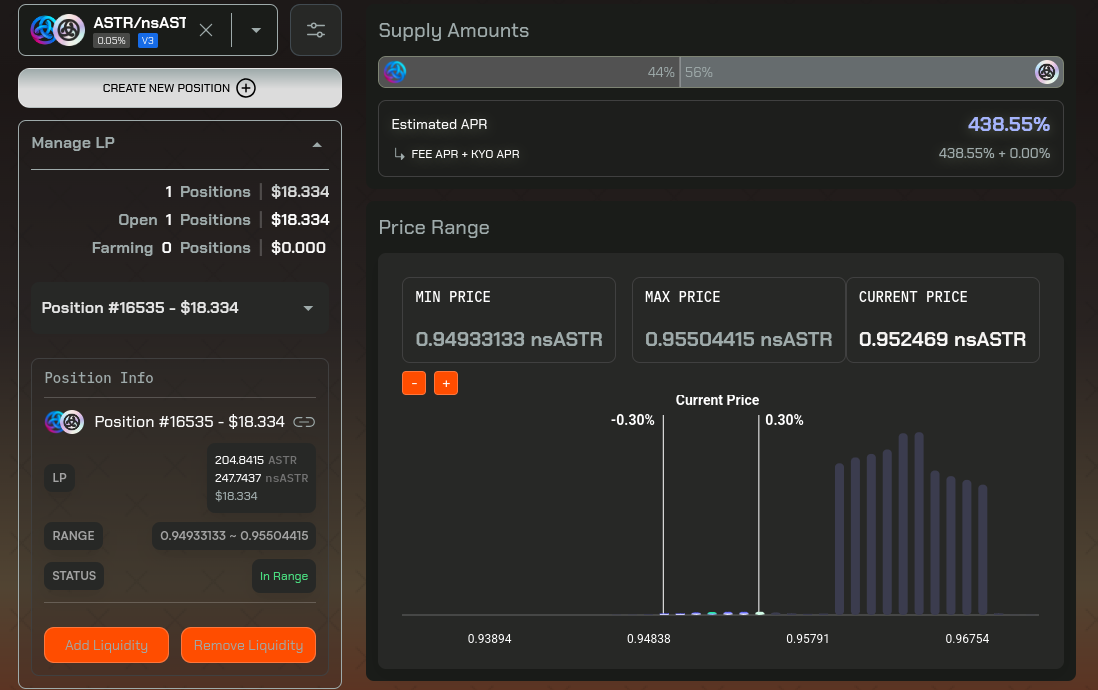The height and width of the screenshot is (690, 1098).
Task: Click the ASTR/nsASTR pair token icon
Action: tap(58, 30)
